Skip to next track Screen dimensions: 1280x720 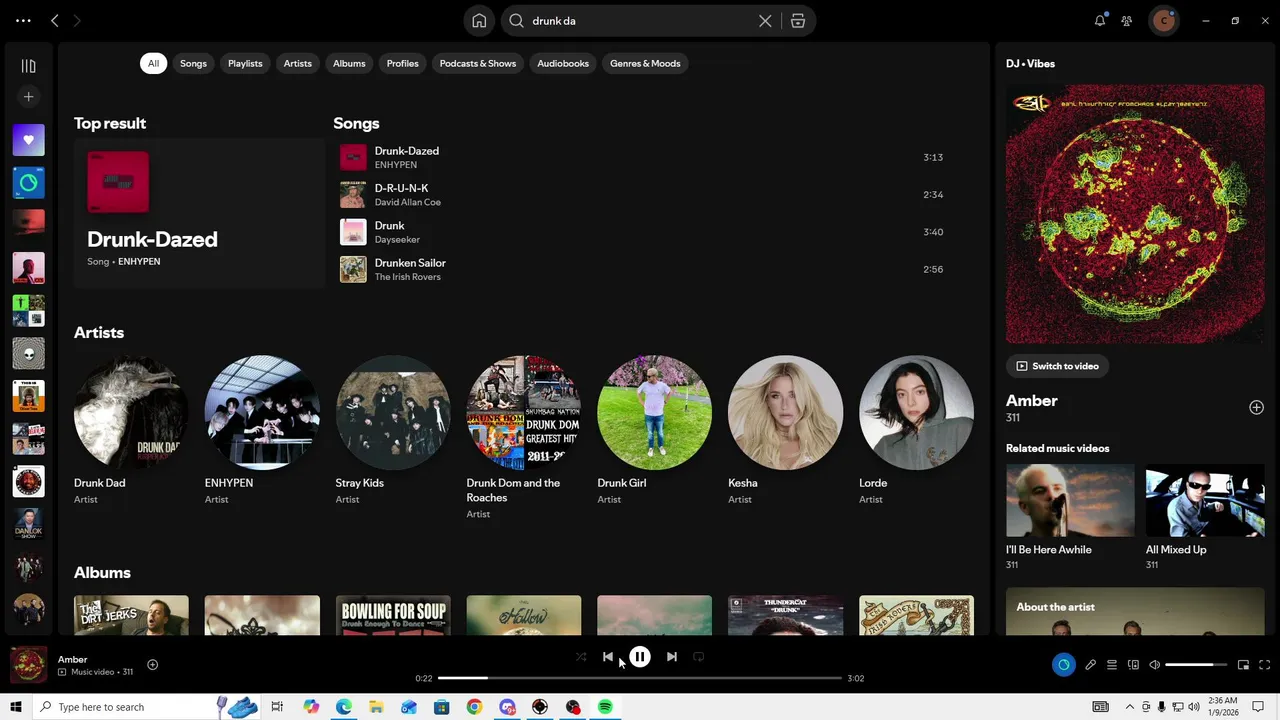(672, 657)
